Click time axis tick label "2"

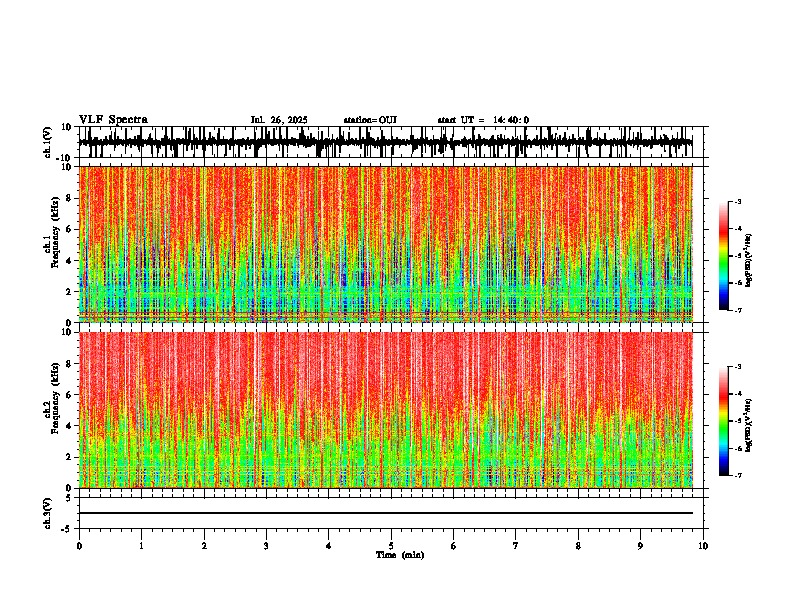coord(204,546)
